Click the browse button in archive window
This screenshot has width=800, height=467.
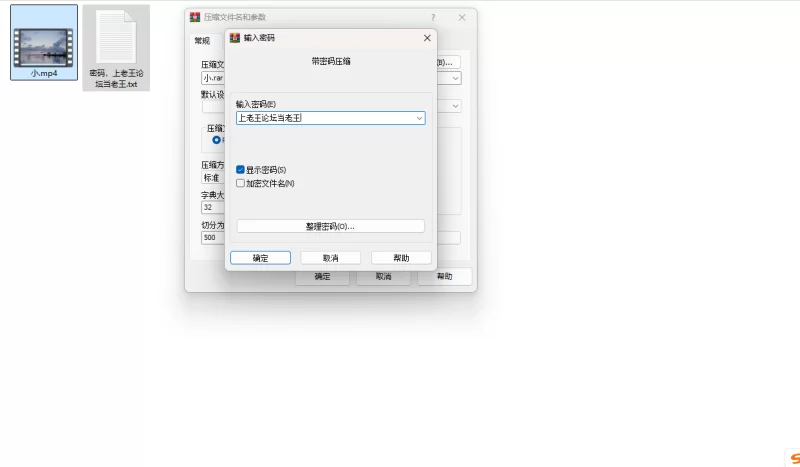click(448, 62)
